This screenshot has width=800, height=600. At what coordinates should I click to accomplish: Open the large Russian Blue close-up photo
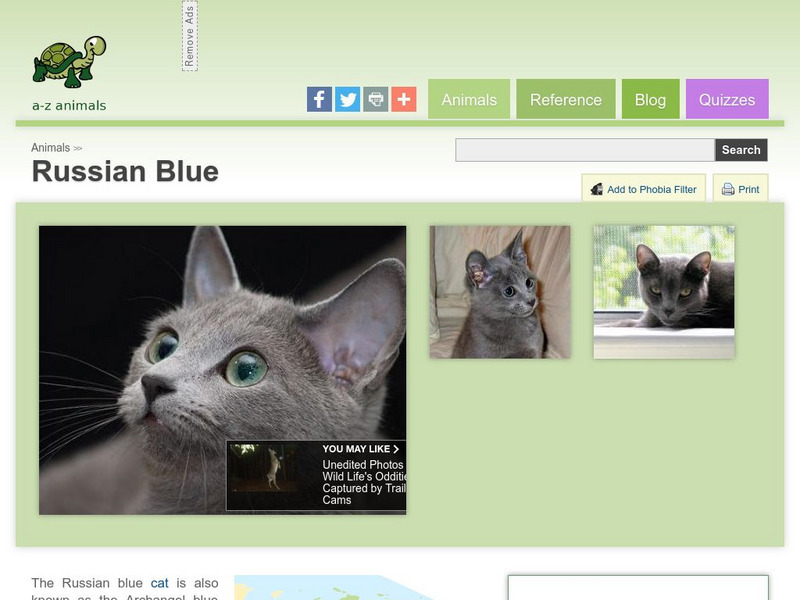222,370
